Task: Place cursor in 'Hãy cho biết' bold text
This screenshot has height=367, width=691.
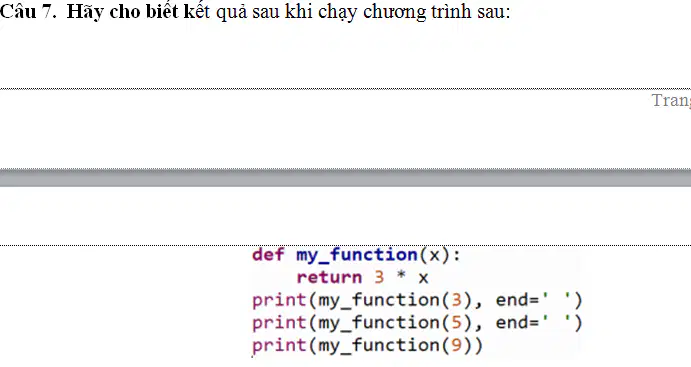Action: [x=123, y=12]
